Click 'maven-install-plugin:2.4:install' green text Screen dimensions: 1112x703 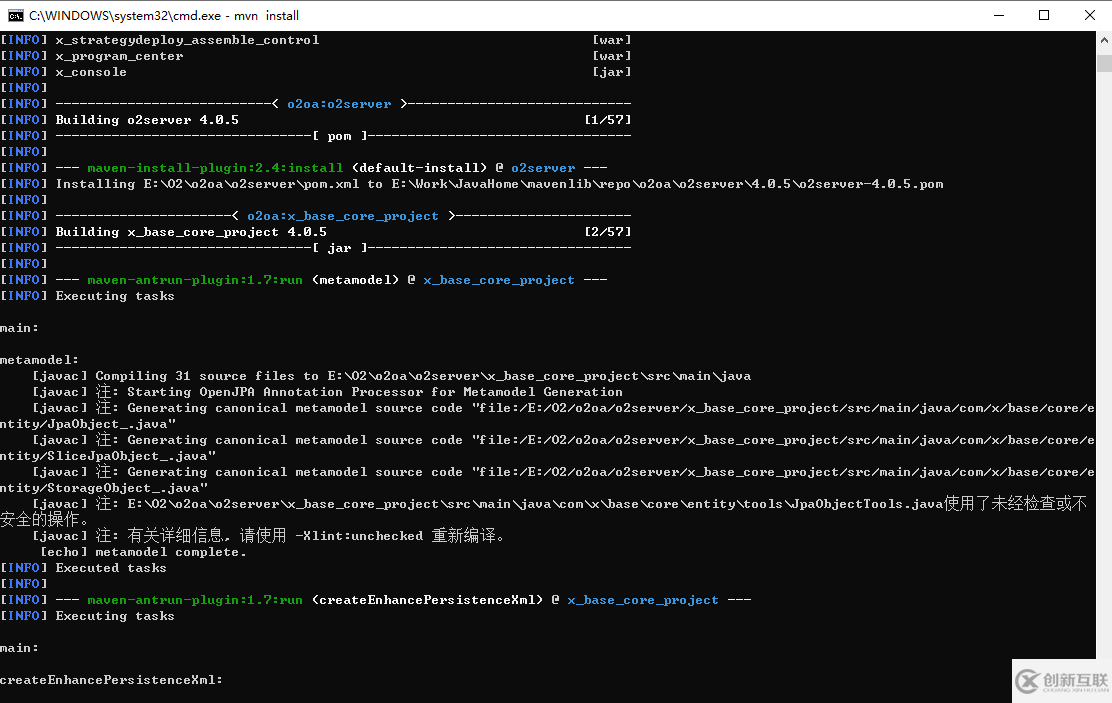click(x=215, y=168)
